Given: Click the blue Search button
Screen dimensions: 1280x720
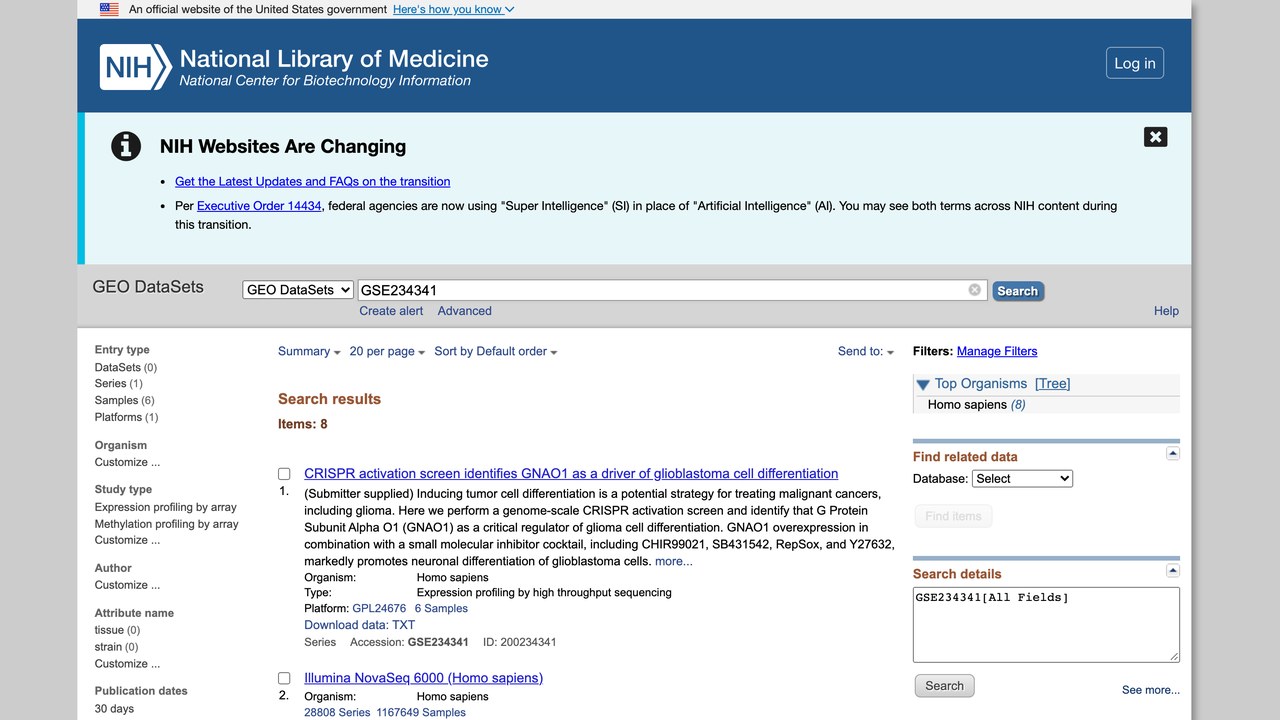Looking at the screenshot, I should [1018, 291].
